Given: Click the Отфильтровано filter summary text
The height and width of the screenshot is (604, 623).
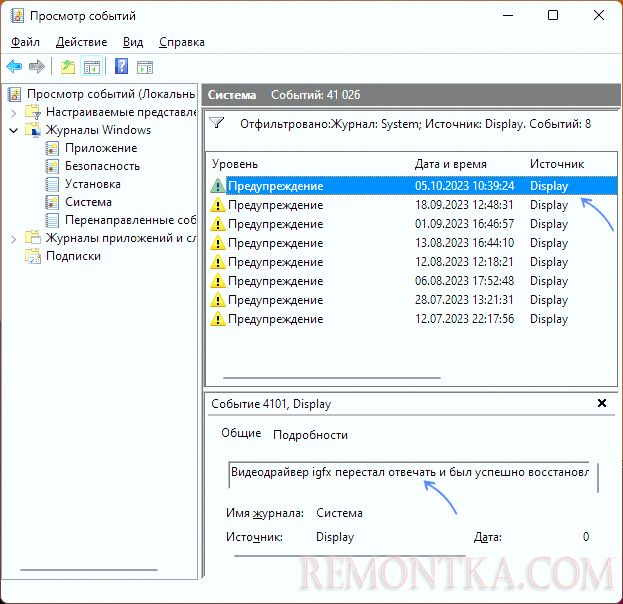Looking at the screenshot, I should click(x=415, y=124).
